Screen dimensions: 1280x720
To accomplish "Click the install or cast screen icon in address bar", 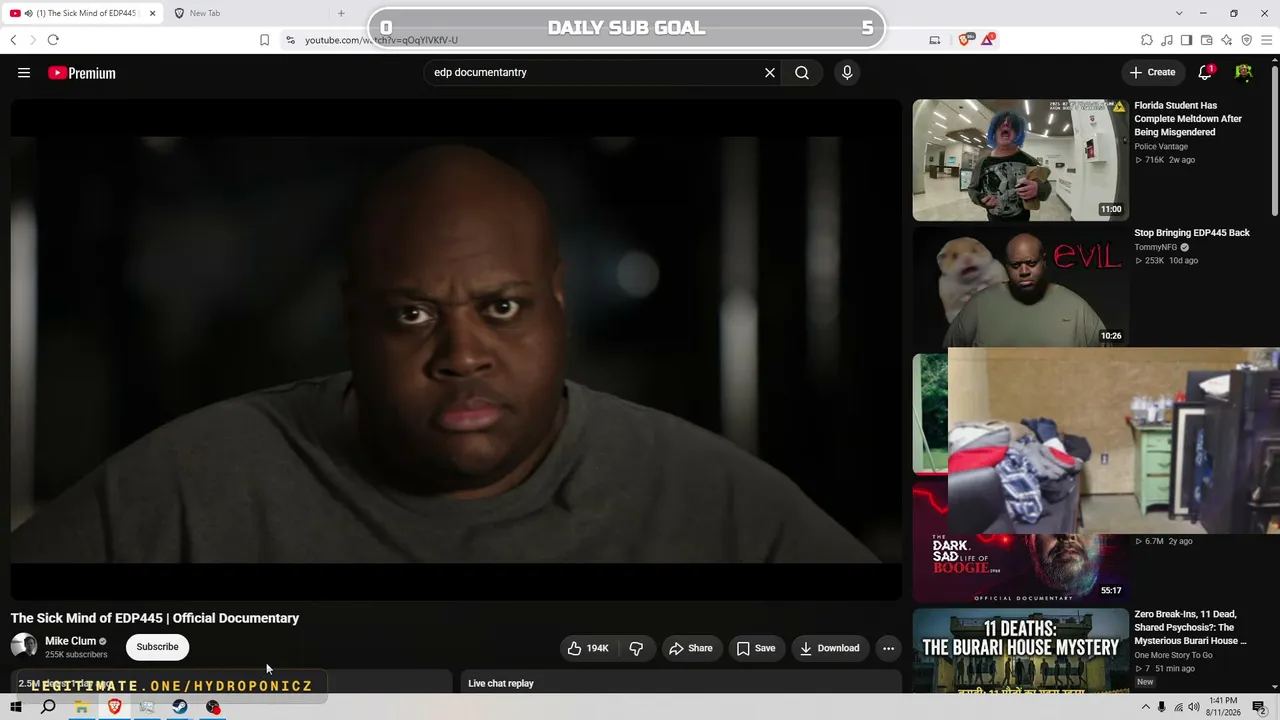I will pos(935,40).
